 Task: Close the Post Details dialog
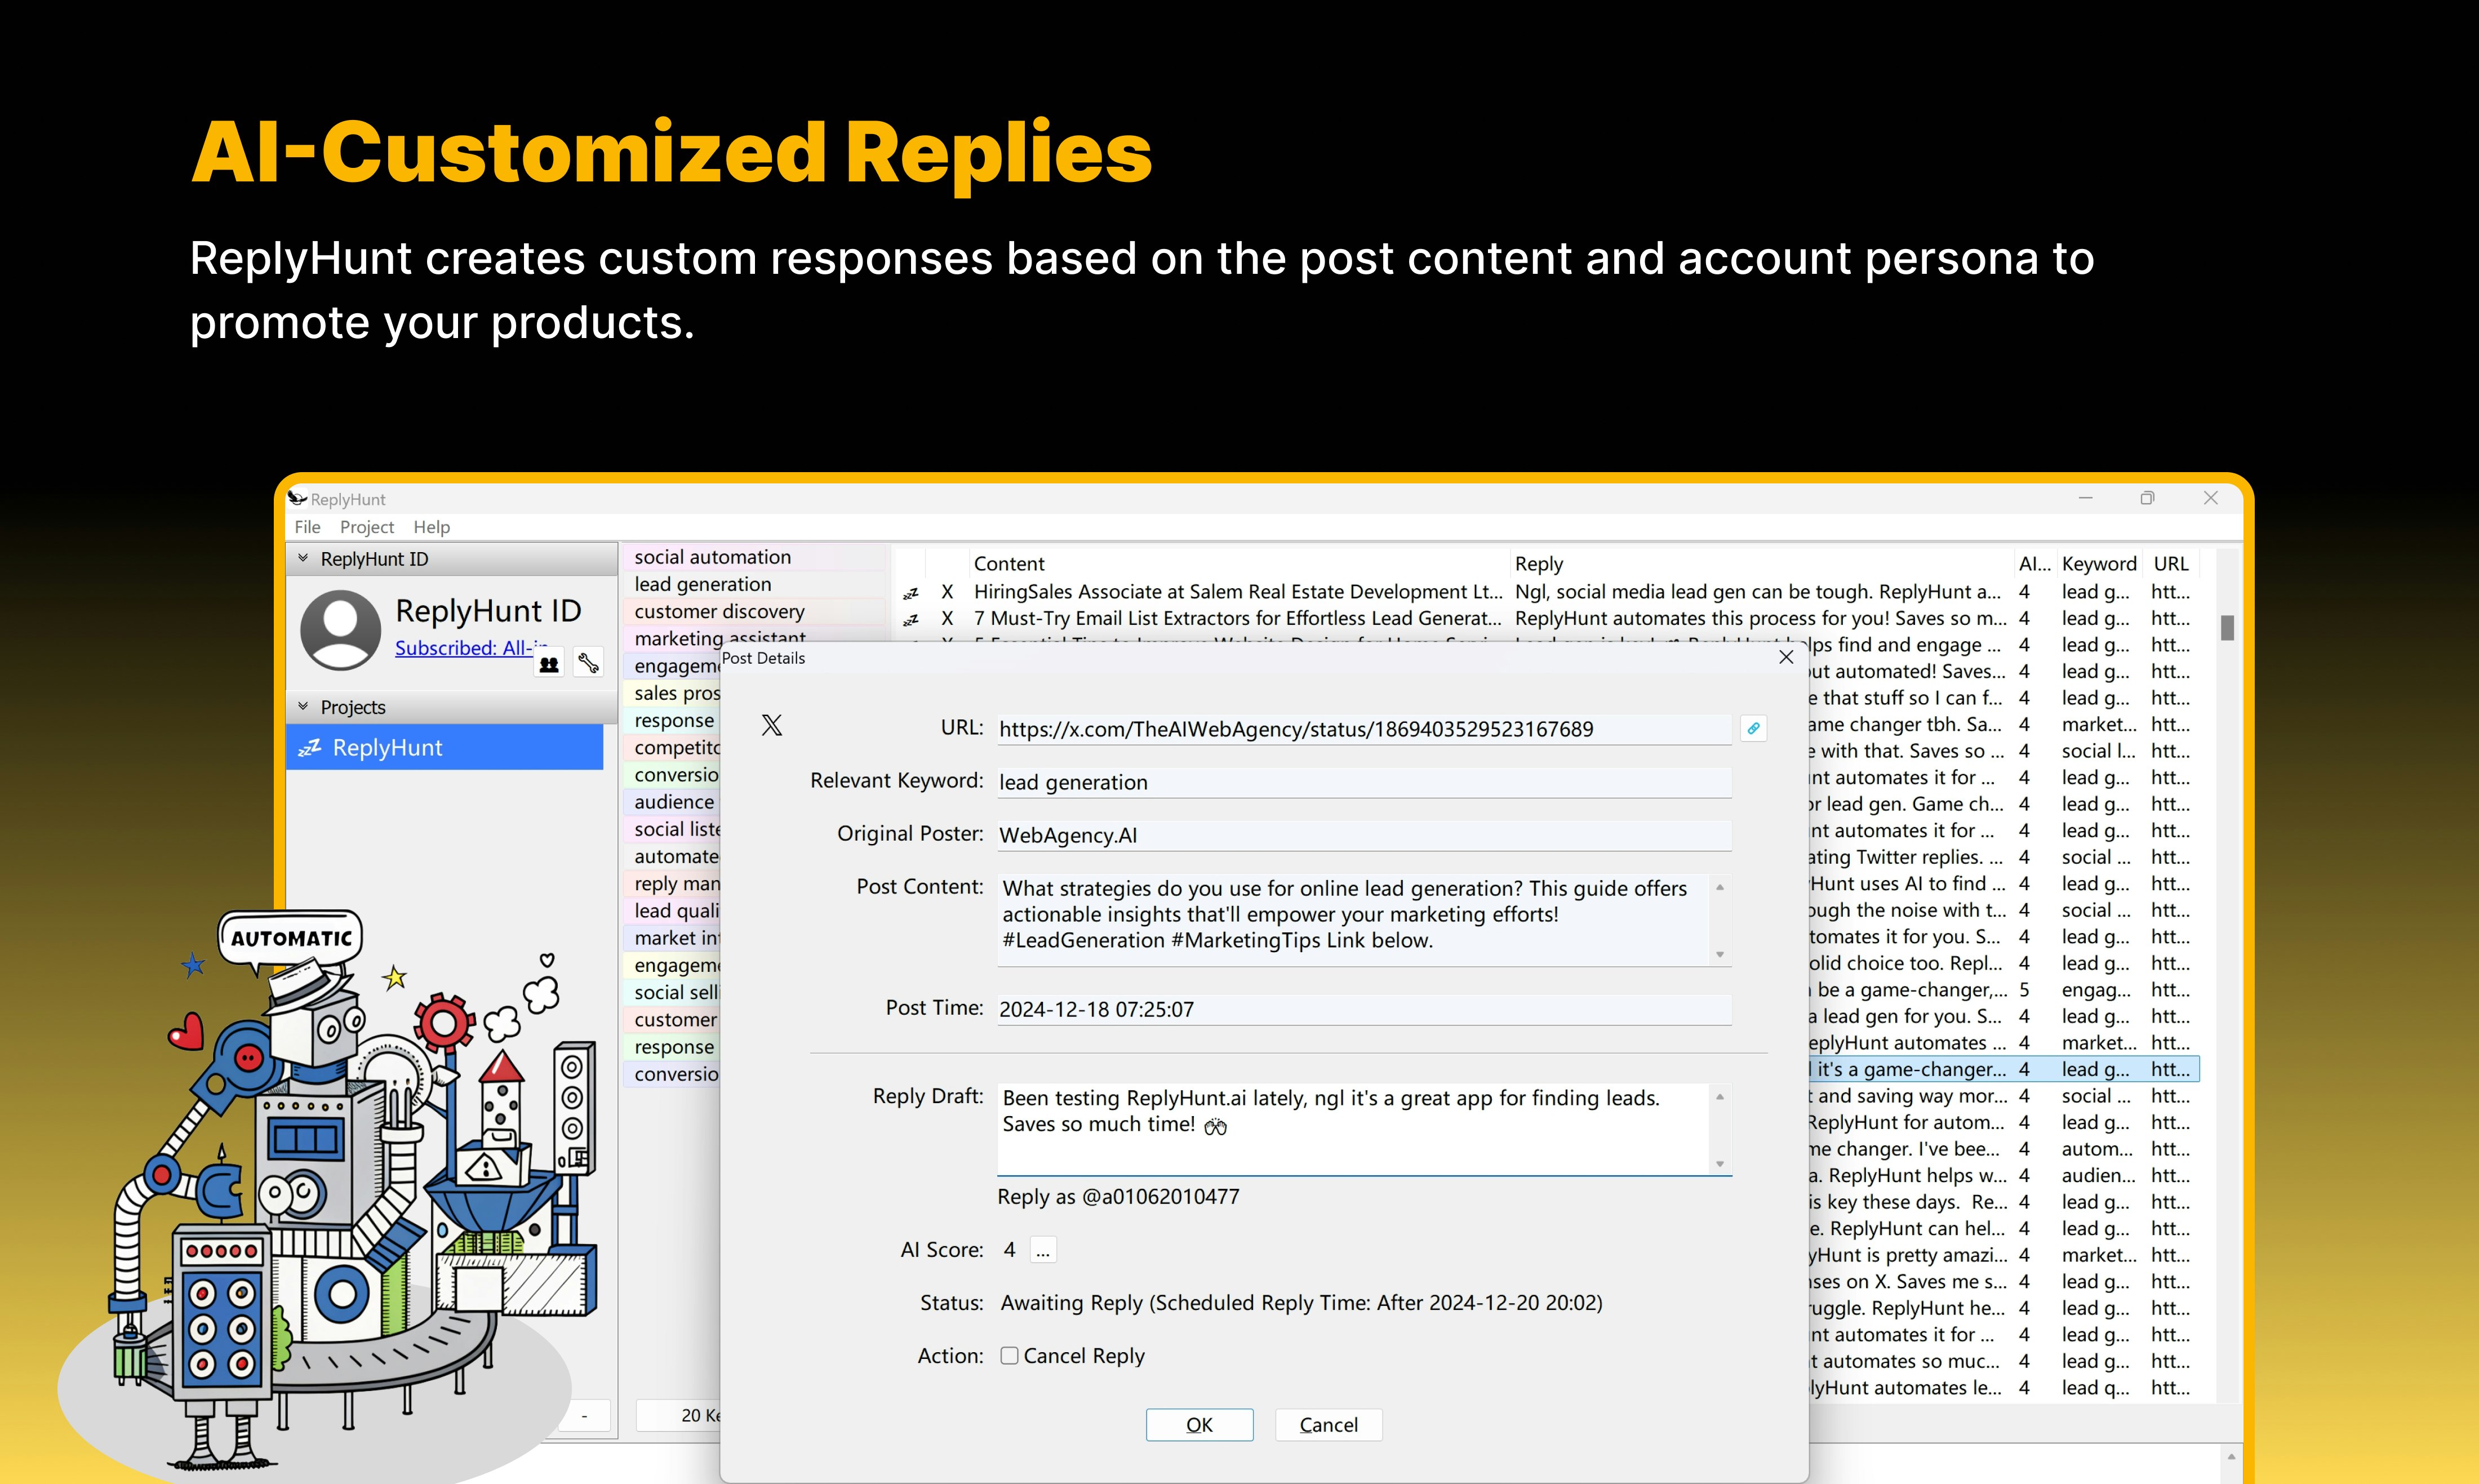pyautogui.click(x=1786, y=658)
